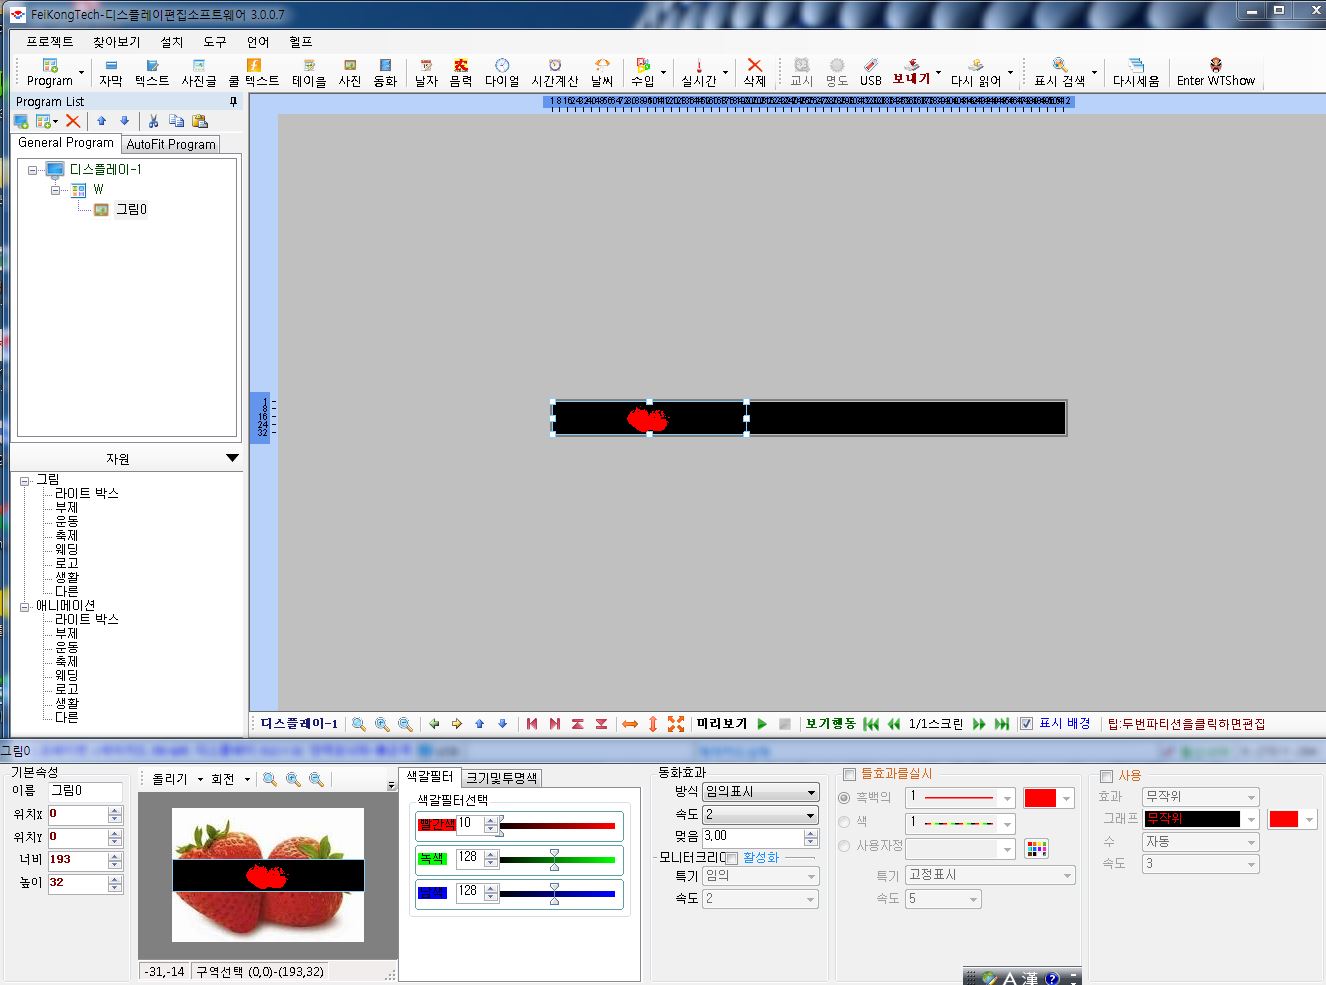The width and height of the screenshot is (1326, 985).
Task: Collapse the 디스플레이-1 tree node
Action: 33,170
